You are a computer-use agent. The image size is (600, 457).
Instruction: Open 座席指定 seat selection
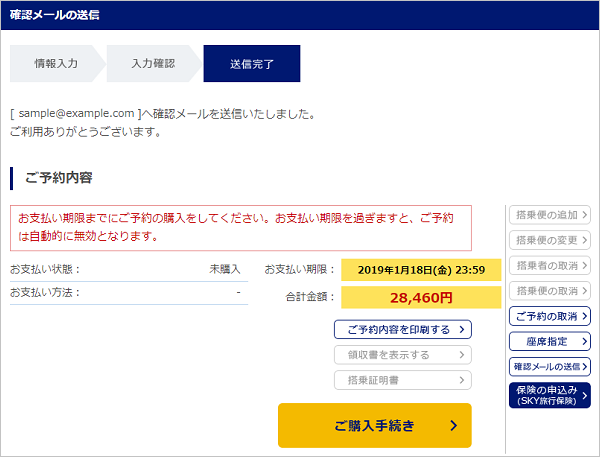click(x=549, y=342)
